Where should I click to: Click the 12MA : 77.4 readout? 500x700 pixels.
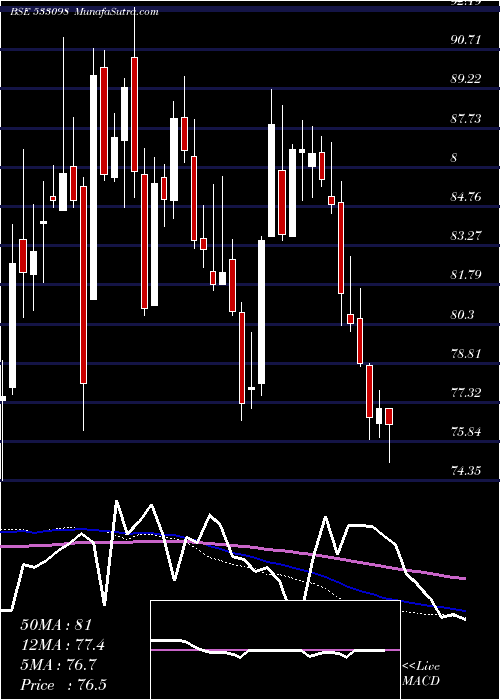[x=63, y=645]
